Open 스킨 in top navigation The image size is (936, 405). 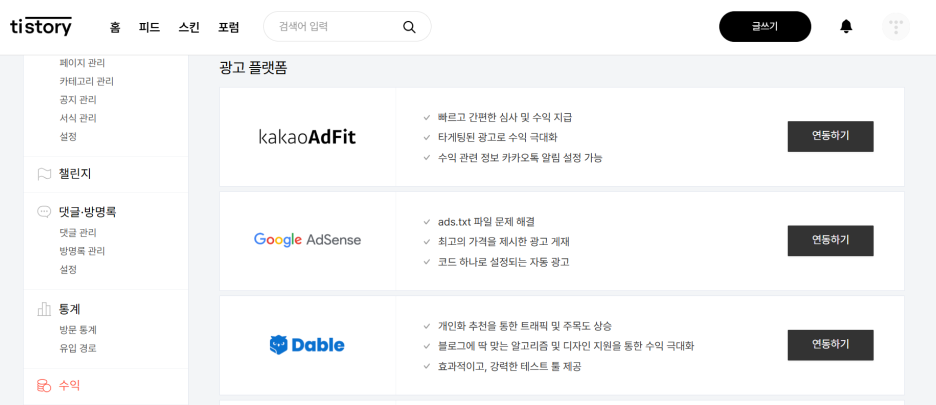(189, 27)
